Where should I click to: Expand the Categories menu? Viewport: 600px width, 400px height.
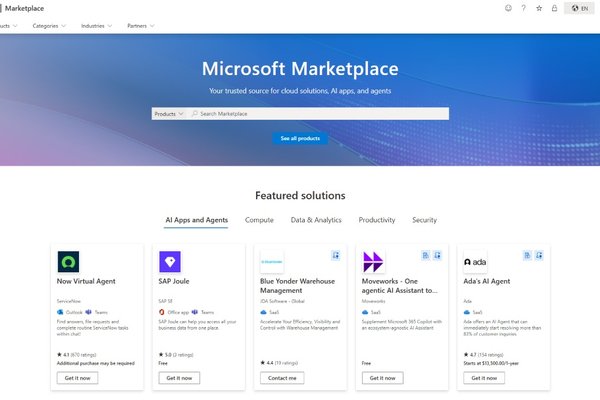(x=49, y=26)
